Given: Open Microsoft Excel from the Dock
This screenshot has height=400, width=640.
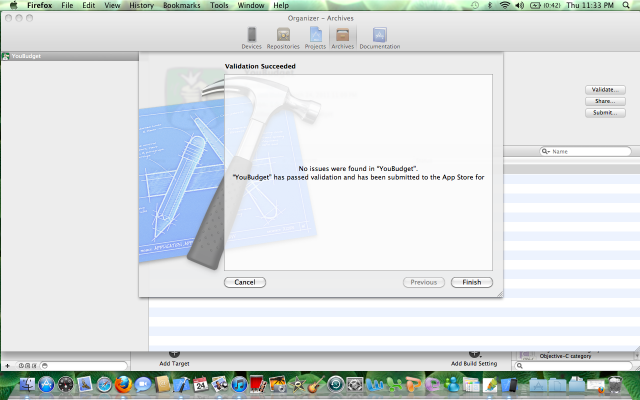Looking at the screenshot, I should (x=394, y=384).
